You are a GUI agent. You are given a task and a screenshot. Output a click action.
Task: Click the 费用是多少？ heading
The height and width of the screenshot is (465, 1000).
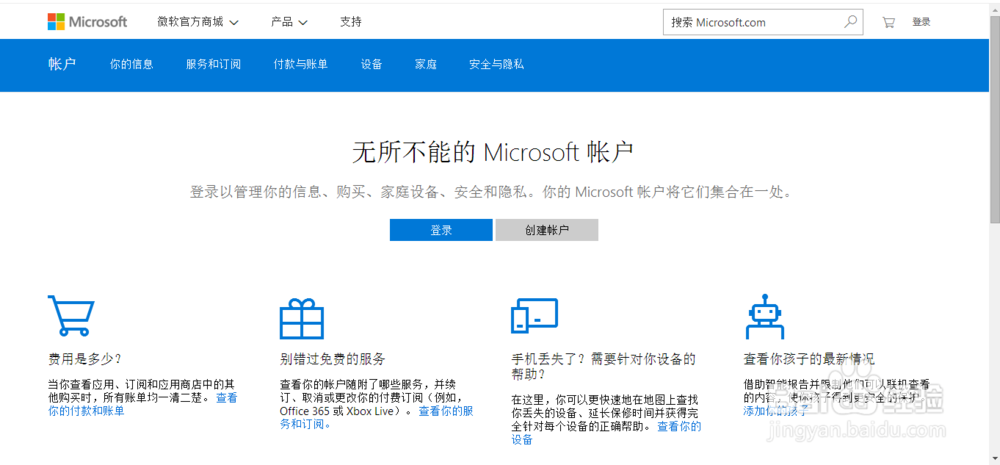[x=85, y=358]
